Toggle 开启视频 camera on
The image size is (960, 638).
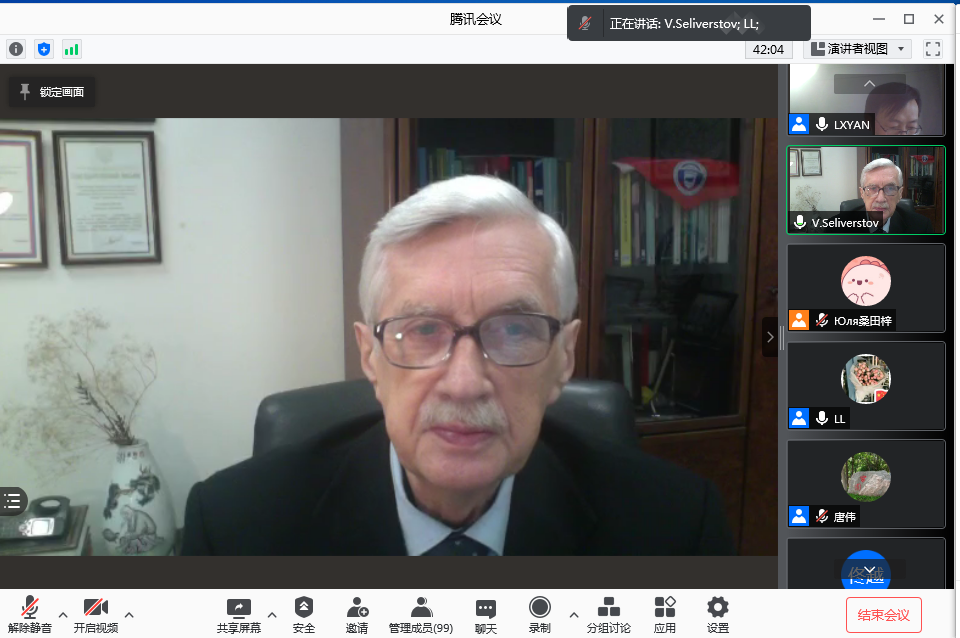pos(96,613)
